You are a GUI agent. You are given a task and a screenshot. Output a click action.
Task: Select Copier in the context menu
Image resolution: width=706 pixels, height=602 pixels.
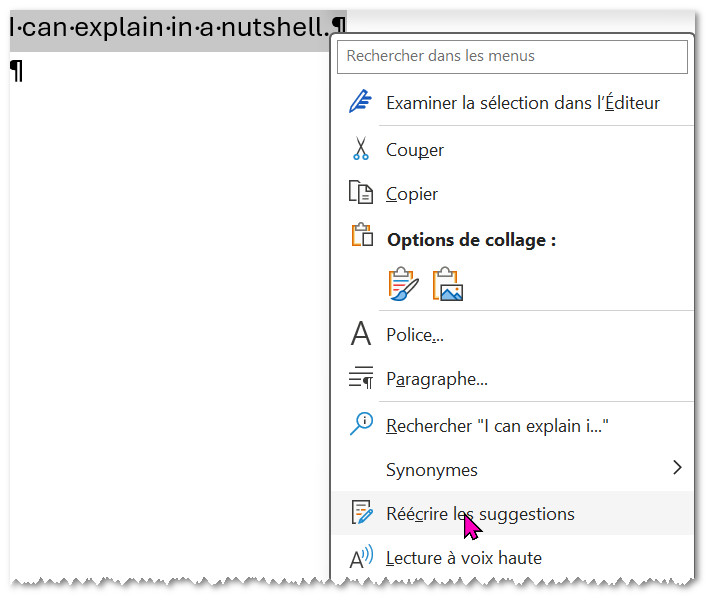[412, 194]
